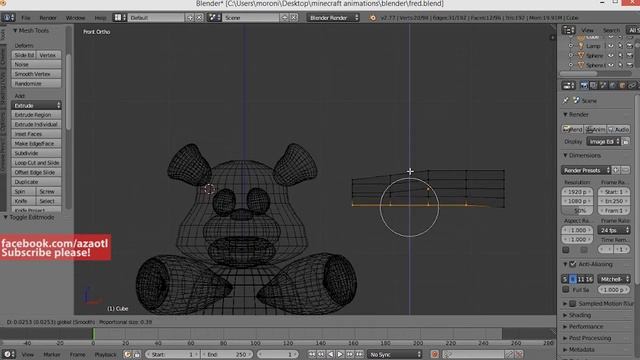Open the 24 fps frame rate dropdown

point(614,230)
